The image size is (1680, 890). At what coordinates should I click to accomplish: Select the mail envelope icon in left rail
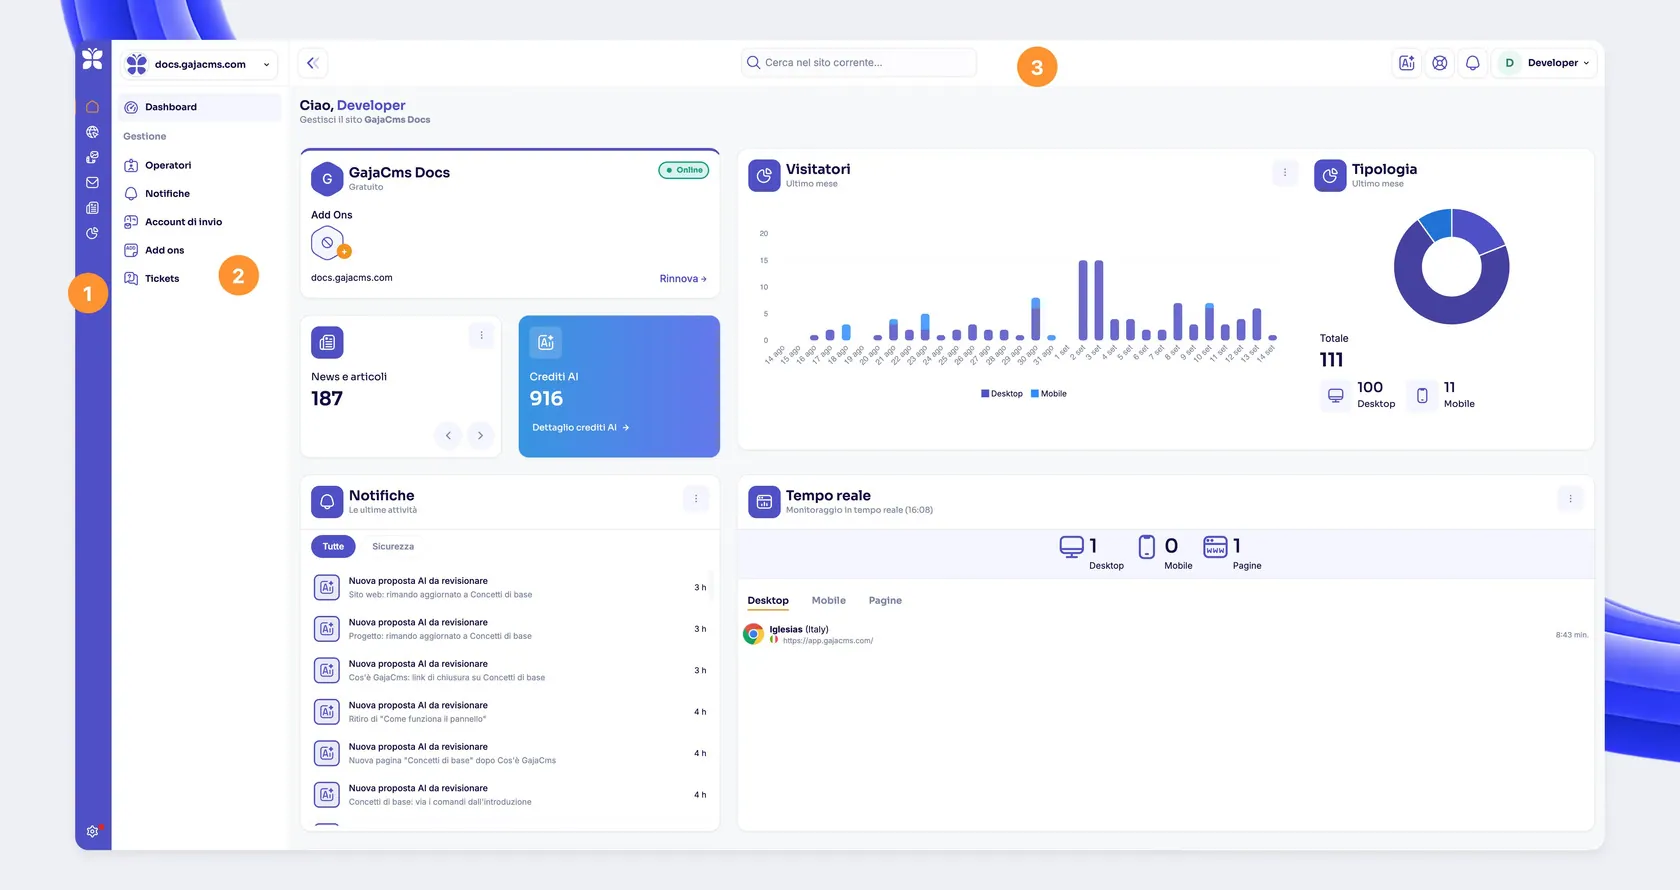pyautogui.click(x=92, y=183)
